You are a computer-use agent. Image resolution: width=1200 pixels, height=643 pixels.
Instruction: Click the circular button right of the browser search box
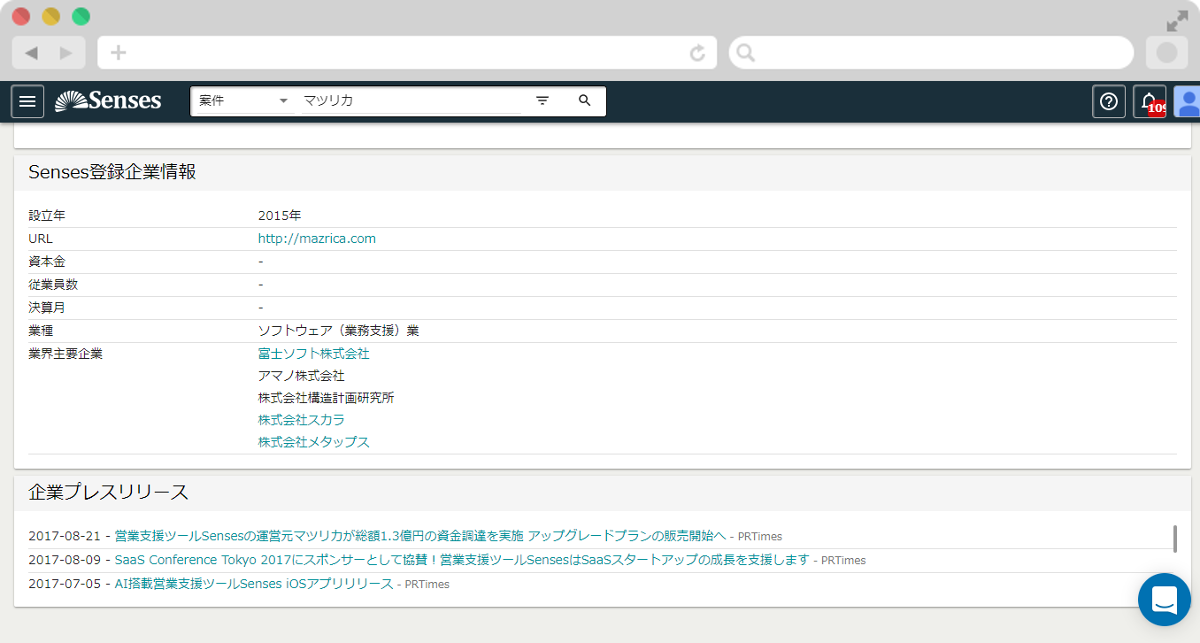[1167, 53]
